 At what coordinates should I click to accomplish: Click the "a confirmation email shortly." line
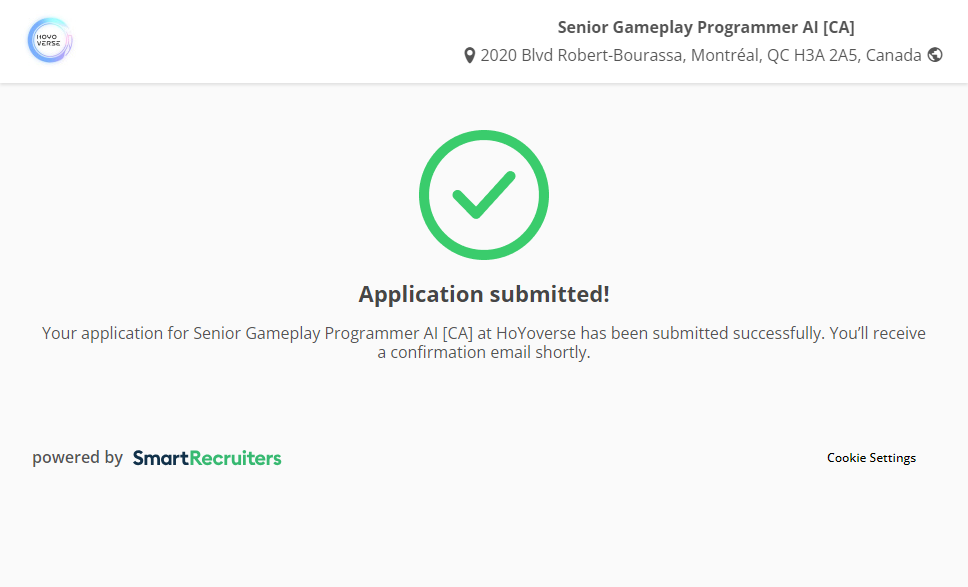coord(484,353)
